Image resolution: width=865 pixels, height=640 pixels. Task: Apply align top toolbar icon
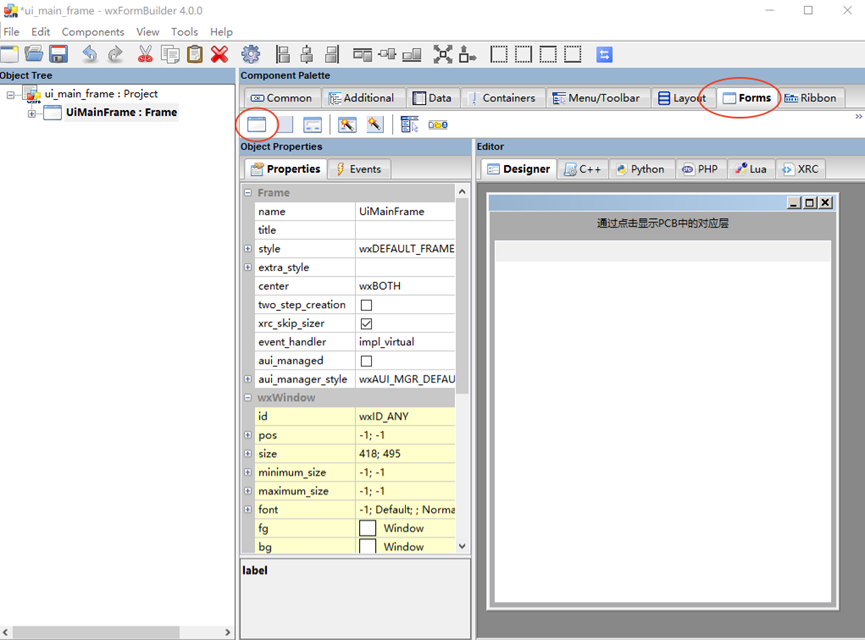(x=362, y=54)
